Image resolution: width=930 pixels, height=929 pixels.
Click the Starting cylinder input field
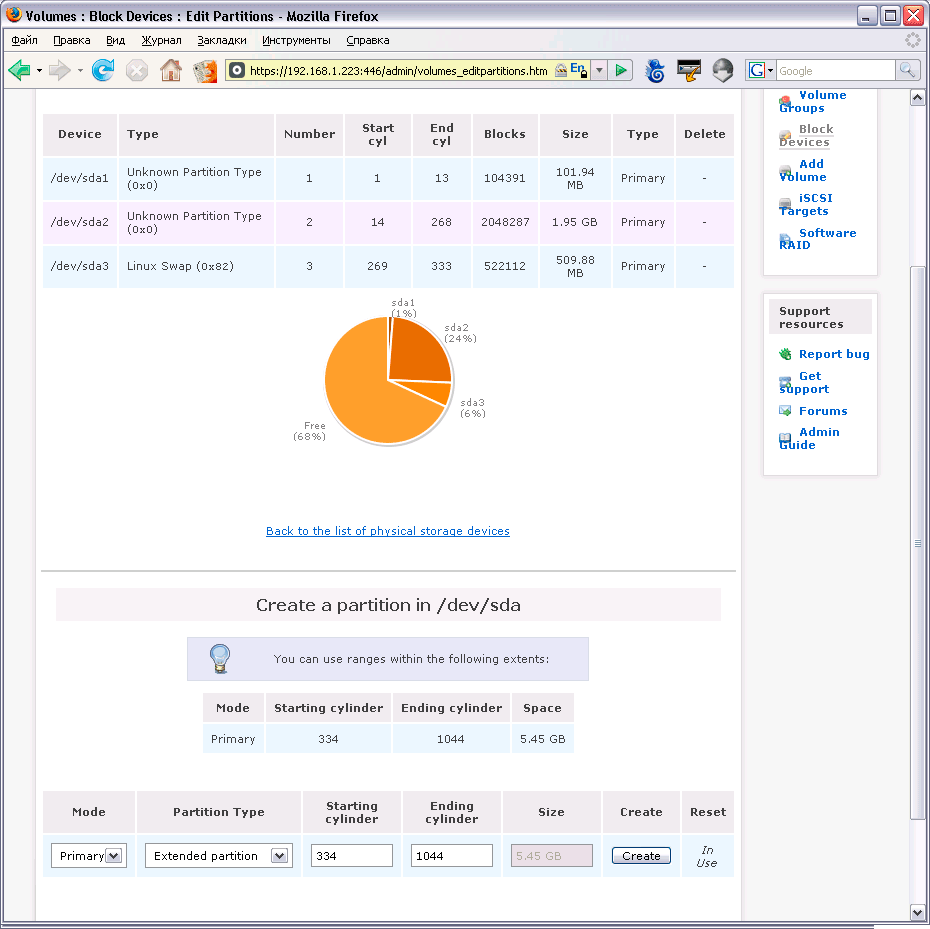351,856
